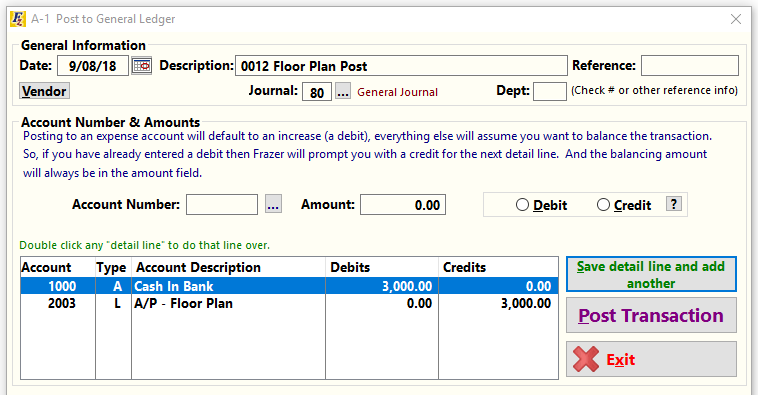Open the date calendar picker icon
This screenshot has width=758, height=395.
[142, 66]
